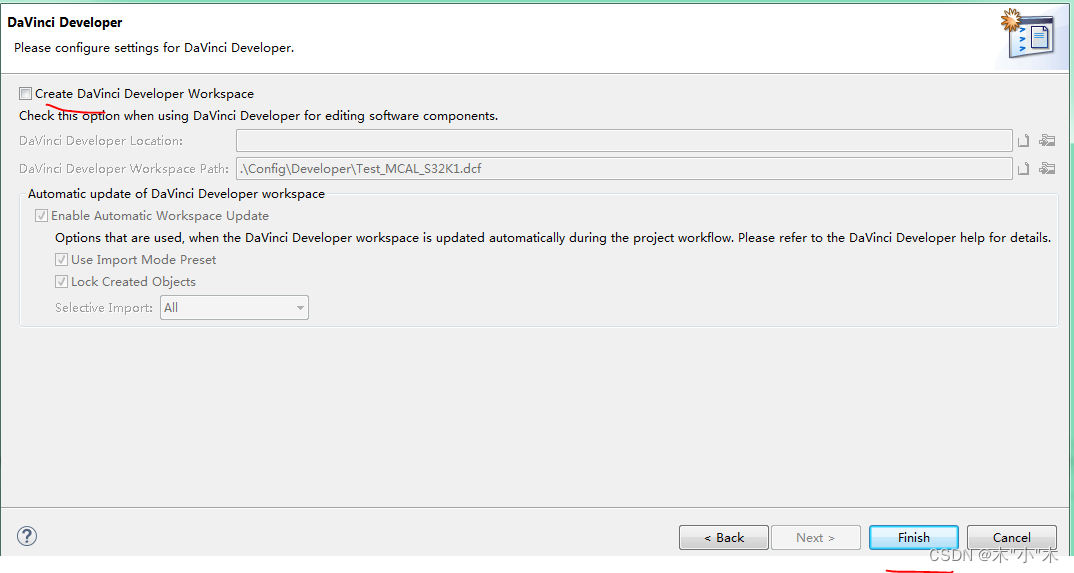Toggle Lock Created Objects checkbox
The image size is (1074, 573).
point(62,282)
